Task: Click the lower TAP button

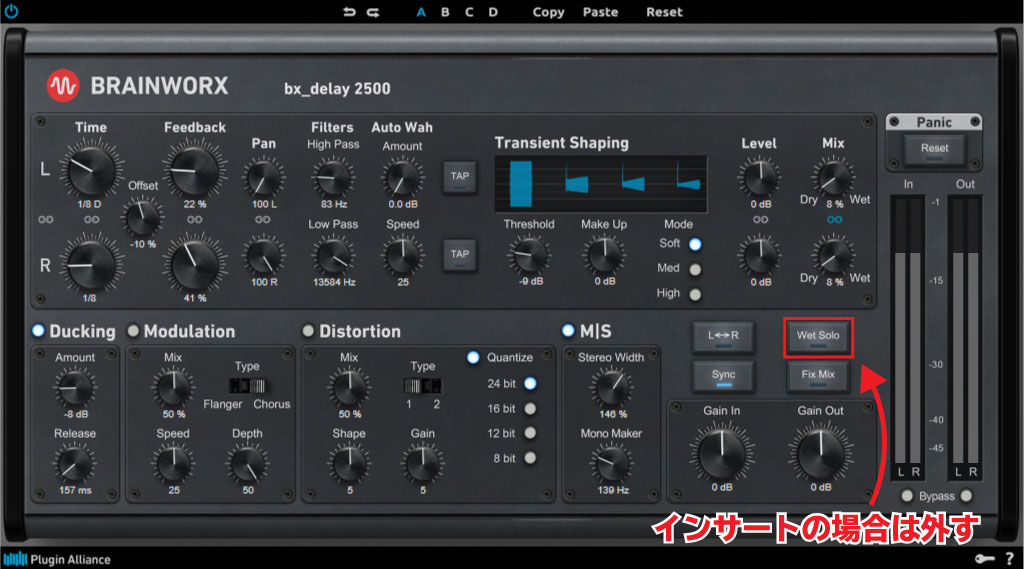Action: pyautogui.click(x=460, y=255)
